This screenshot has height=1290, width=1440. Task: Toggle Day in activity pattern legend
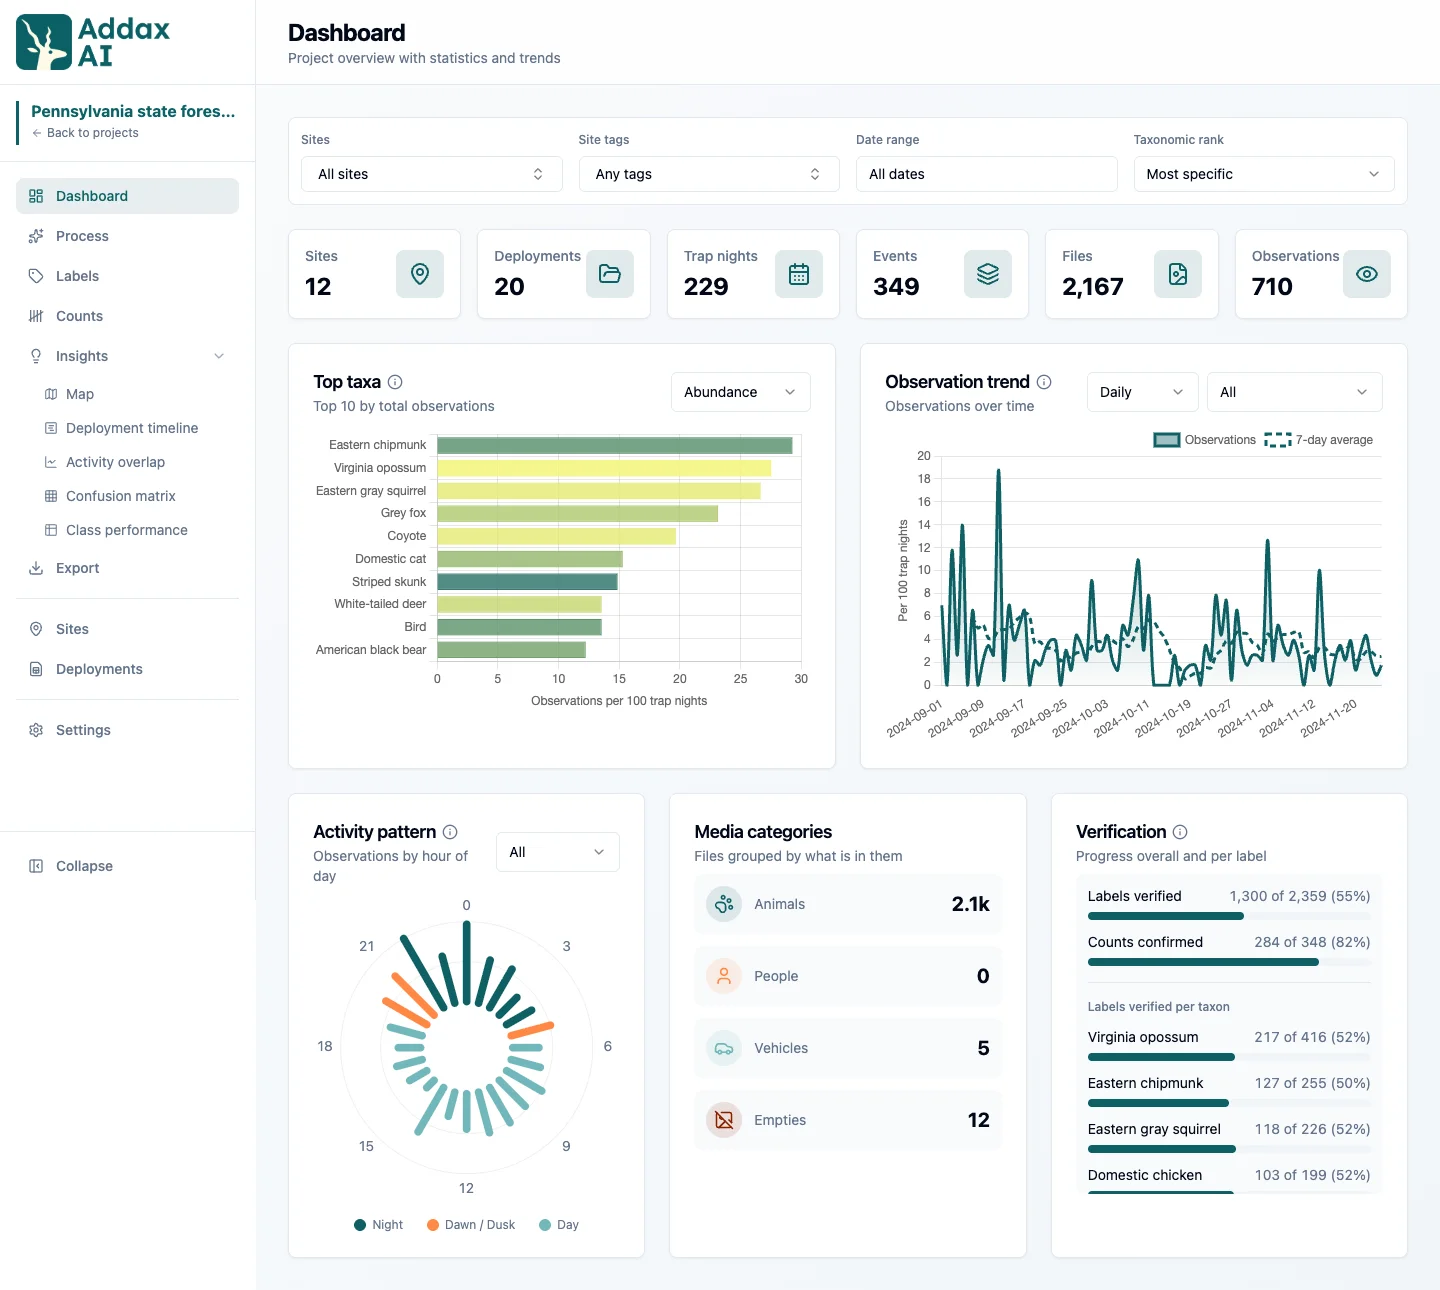tap(559, 1225)
